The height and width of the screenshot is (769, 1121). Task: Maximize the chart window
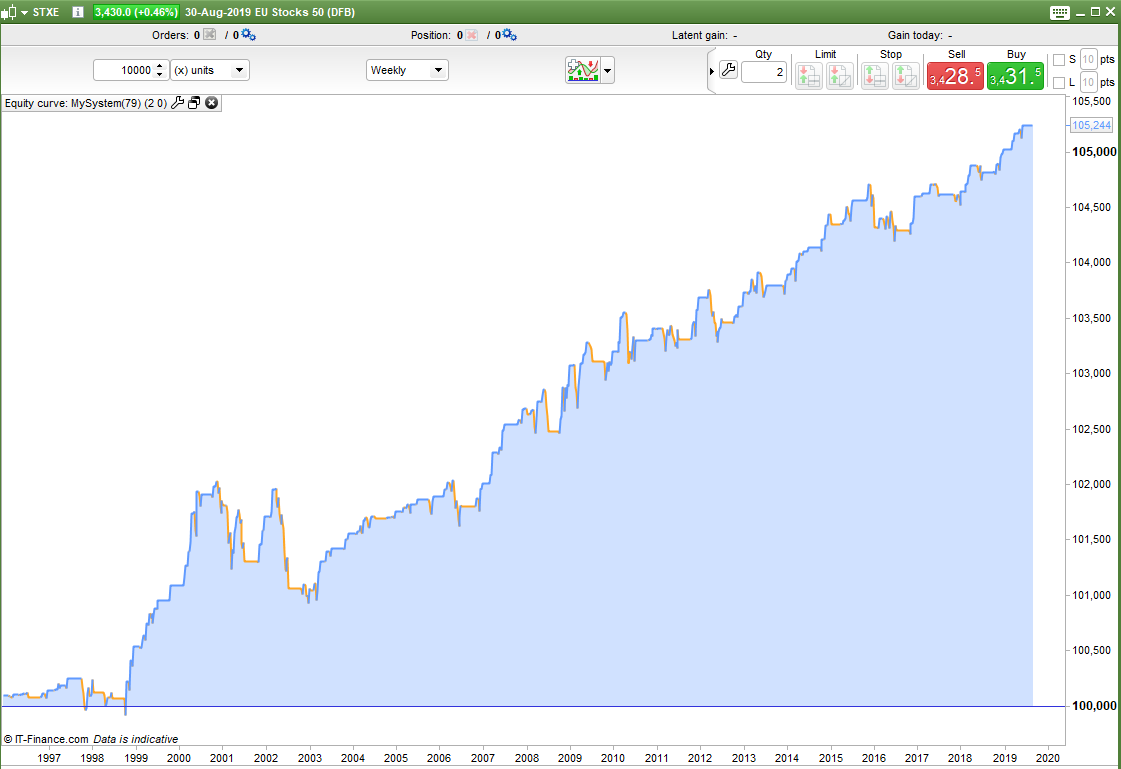pyautogui.click(x=1095, y=12)
